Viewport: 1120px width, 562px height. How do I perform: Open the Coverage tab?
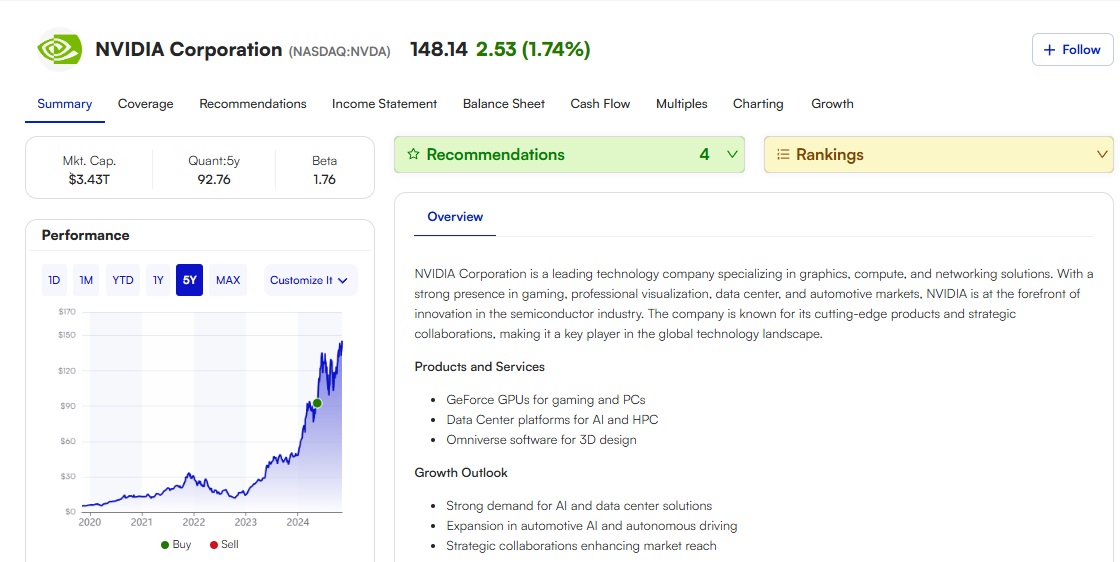(x=146, y=104)
